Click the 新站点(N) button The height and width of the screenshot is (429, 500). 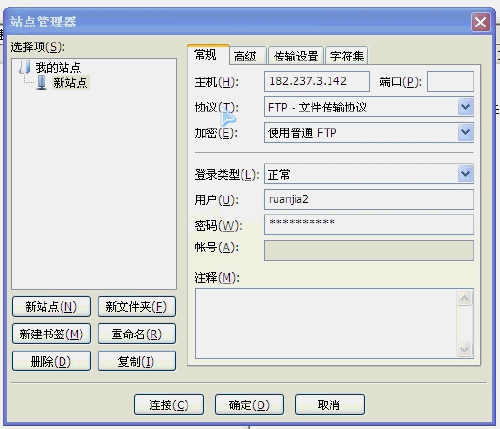point(51,306)
